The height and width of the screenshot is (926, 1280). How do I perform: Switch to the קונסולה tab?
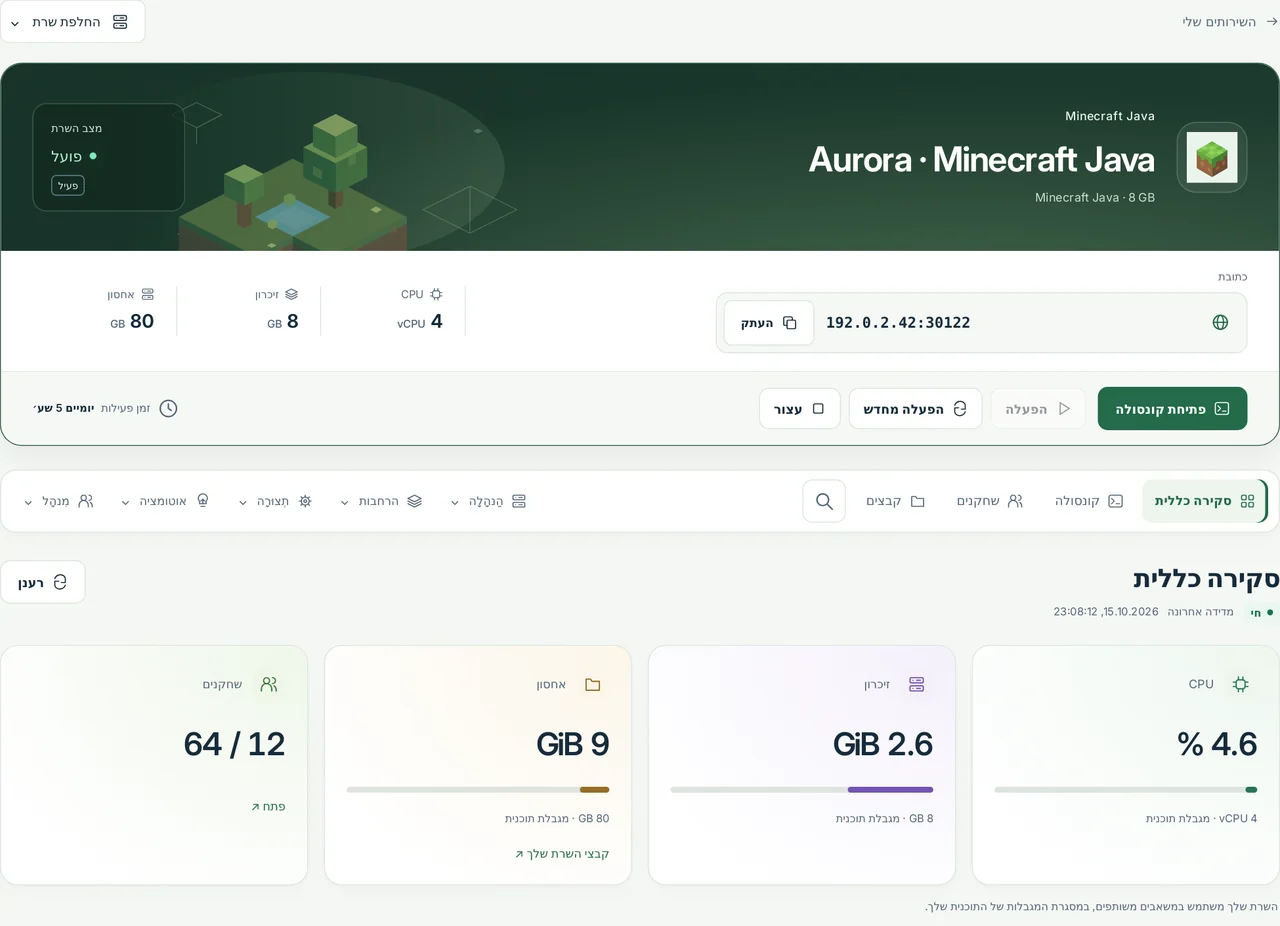(x=1089, y=501)
